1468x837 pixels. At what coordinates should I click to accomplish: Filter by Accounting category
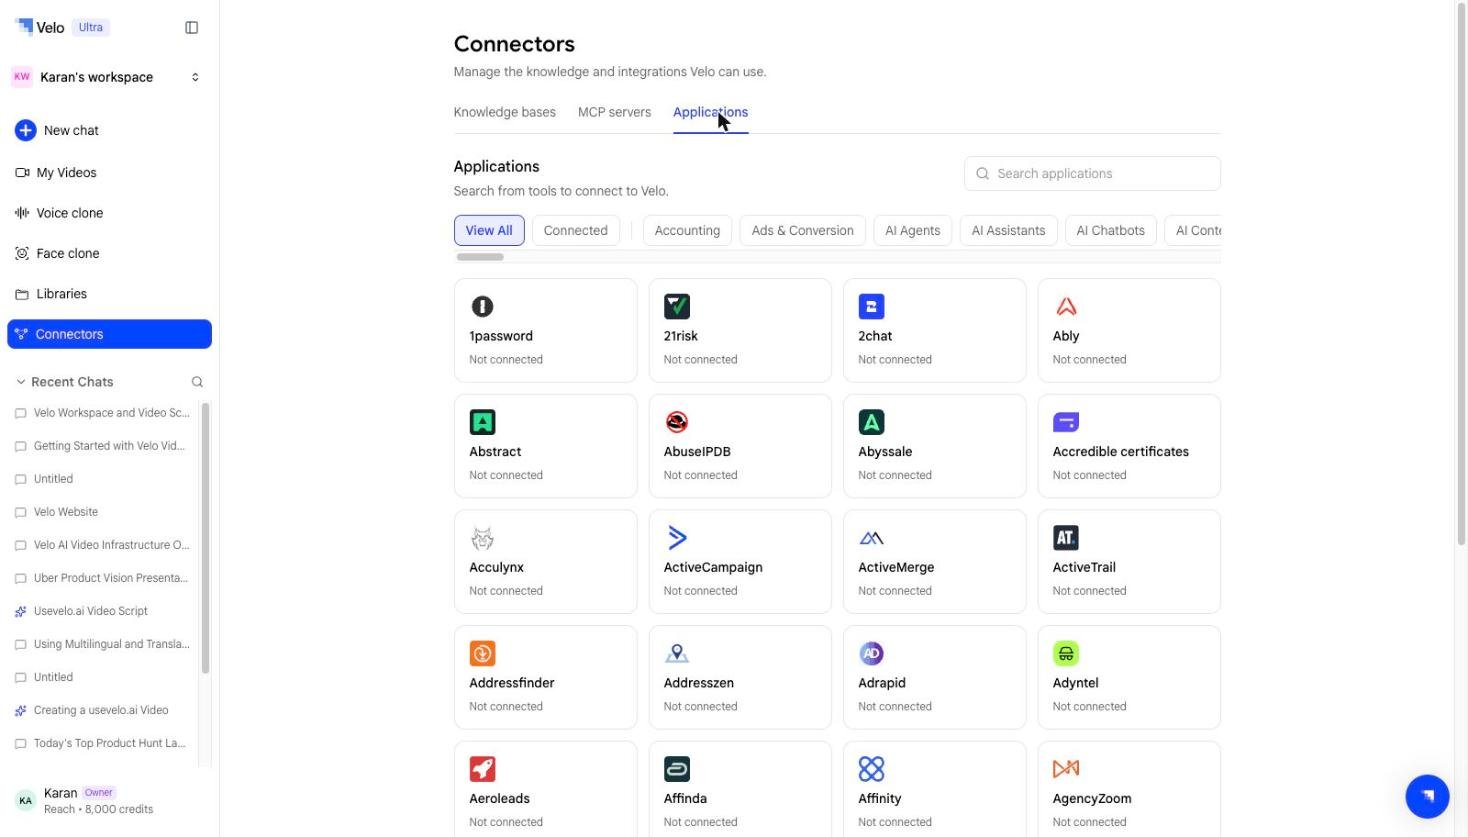point(687,230)
